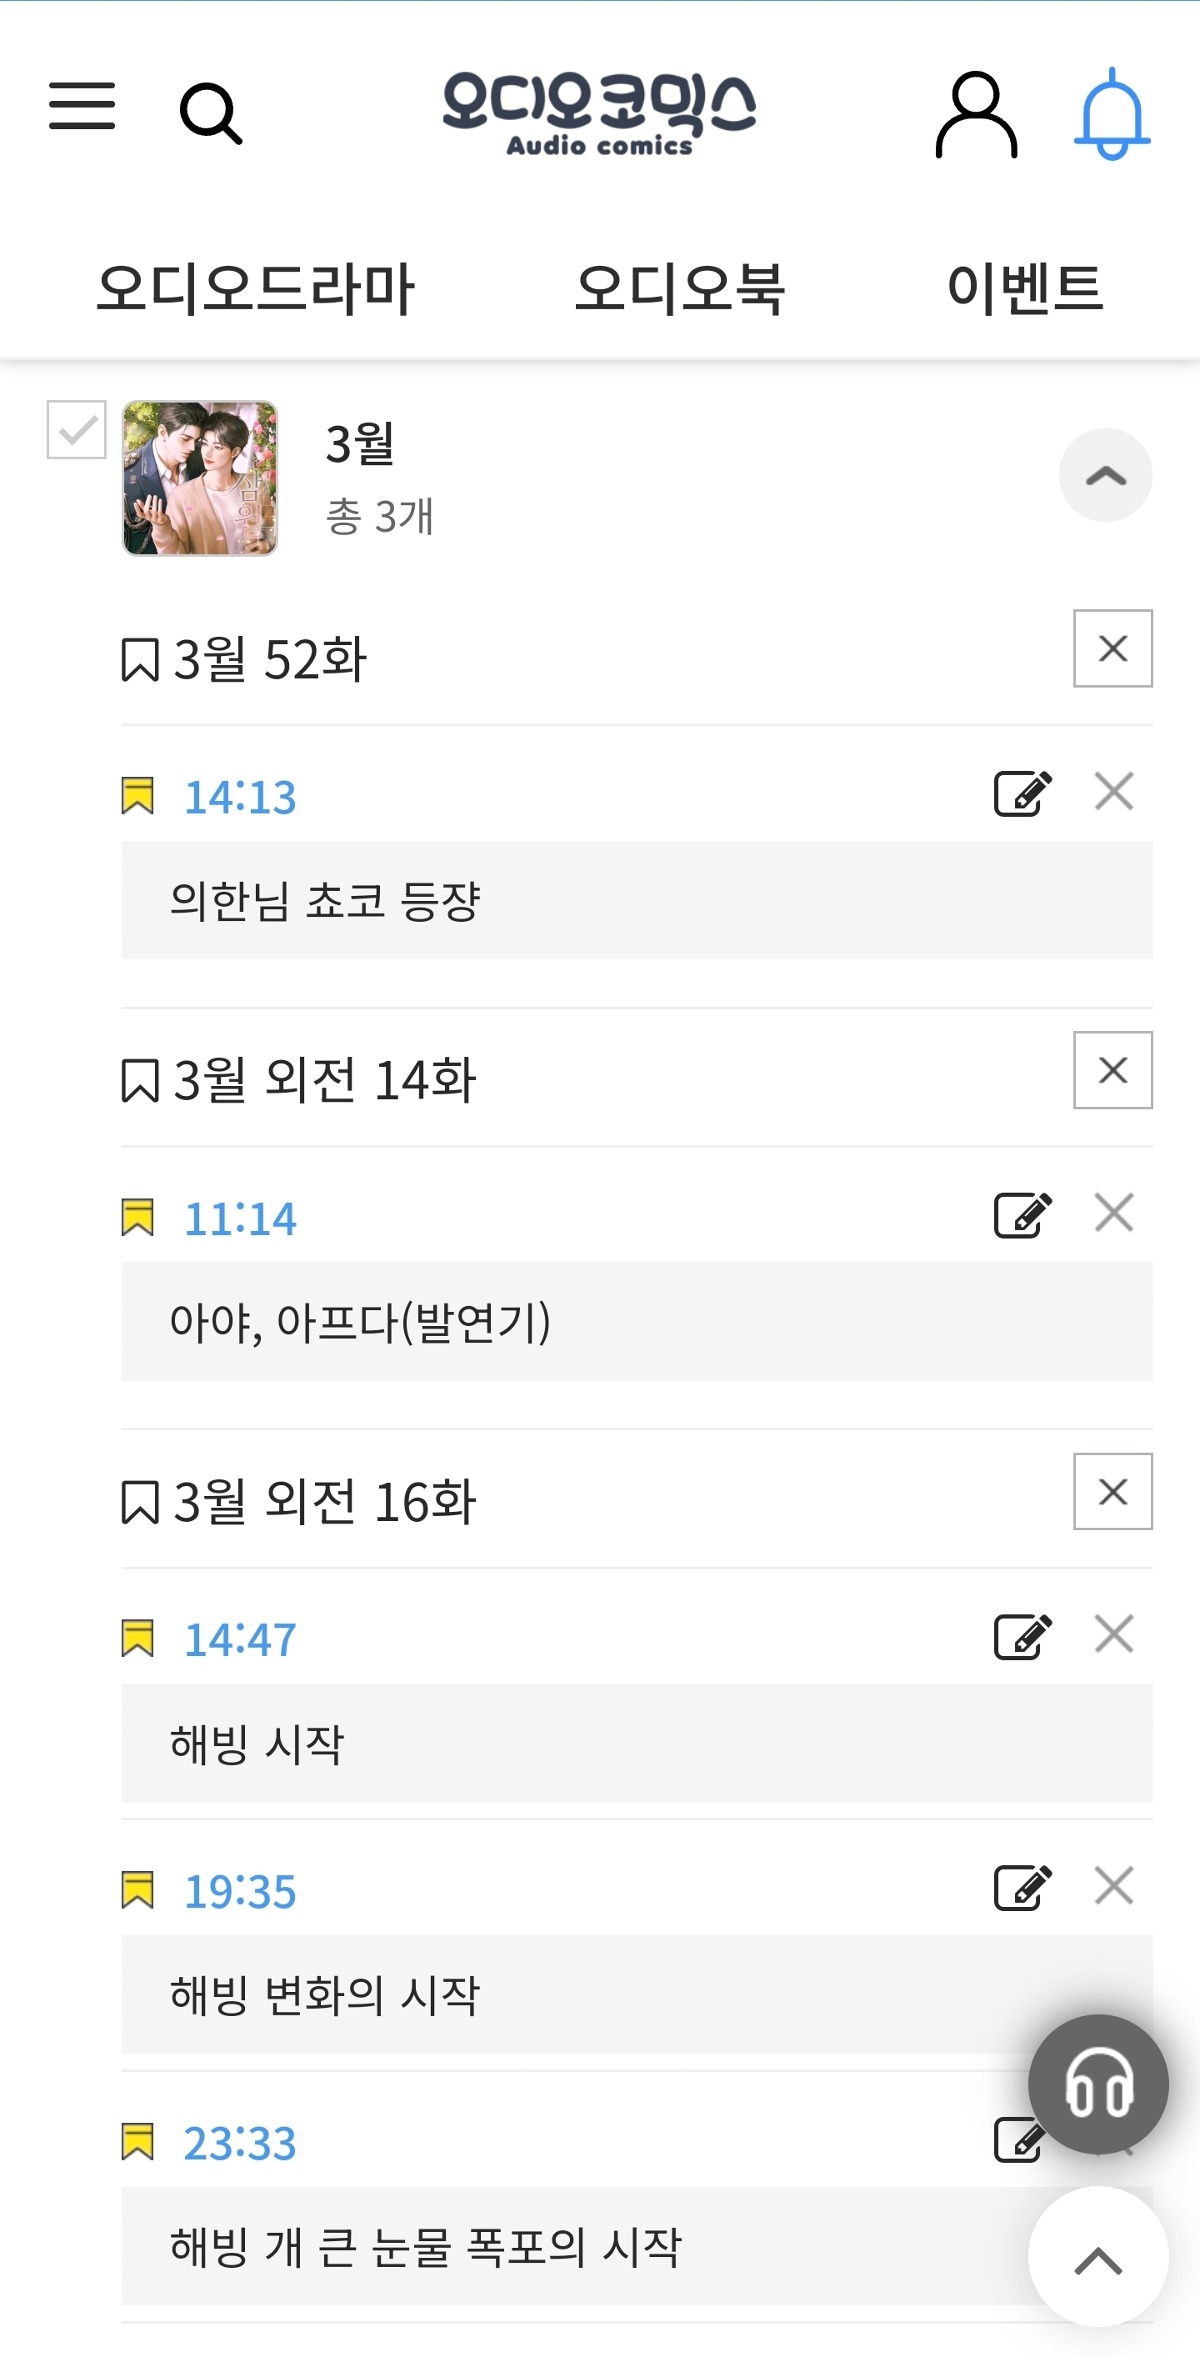This screenshot has width=1200, height=2357.
Task: Remove the 3월 52화 episode bookmarks
Action: pos(1113,648)
